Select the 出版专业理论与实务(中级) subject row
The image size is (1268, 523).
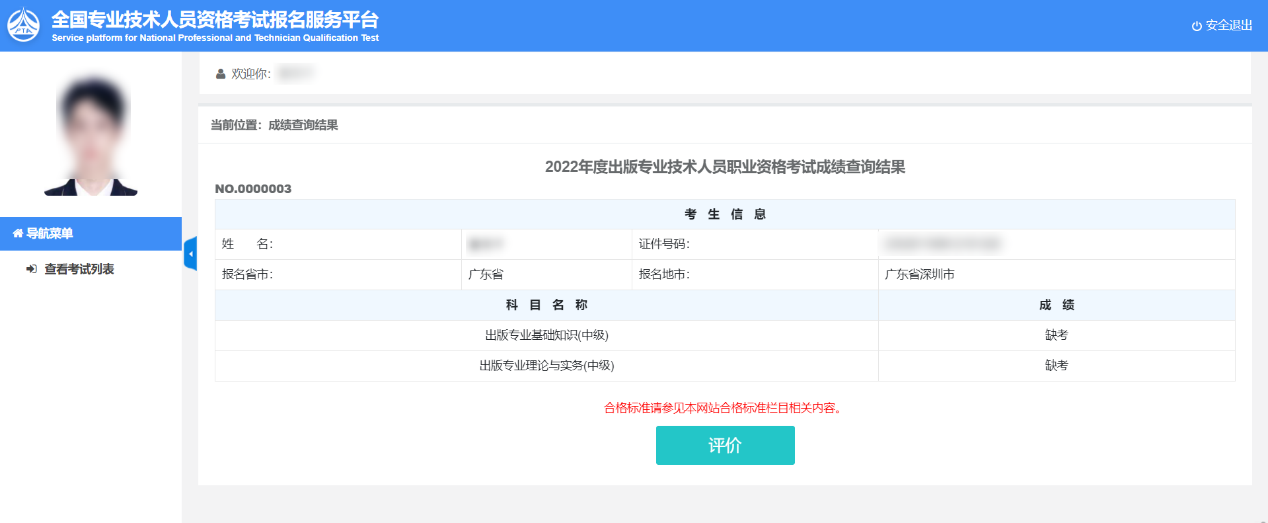pyautogui.click(x=546, y=366)
